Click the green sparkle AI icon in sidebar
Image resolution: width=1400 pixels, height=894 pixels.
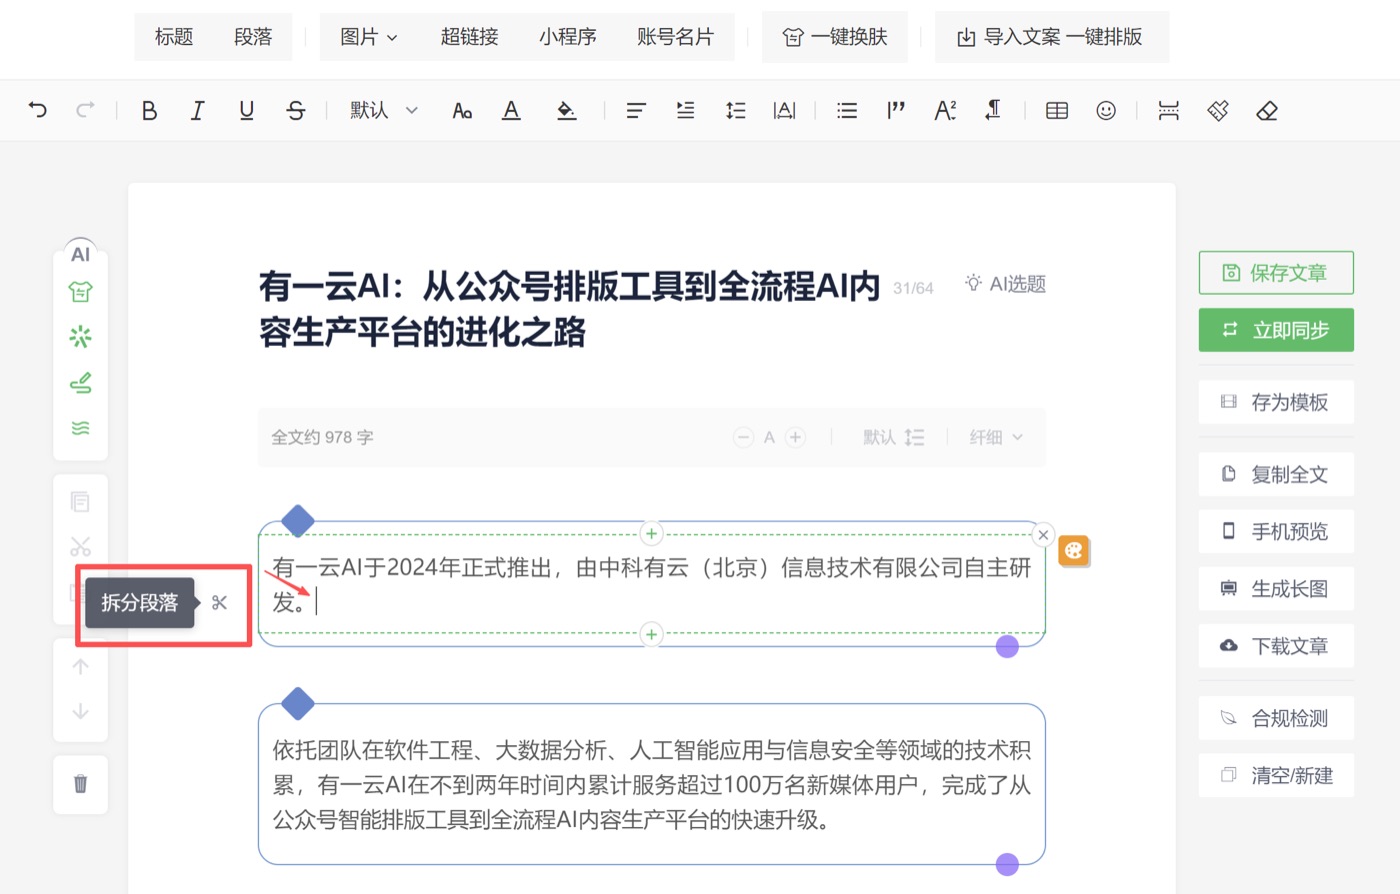tap(81, 337)
